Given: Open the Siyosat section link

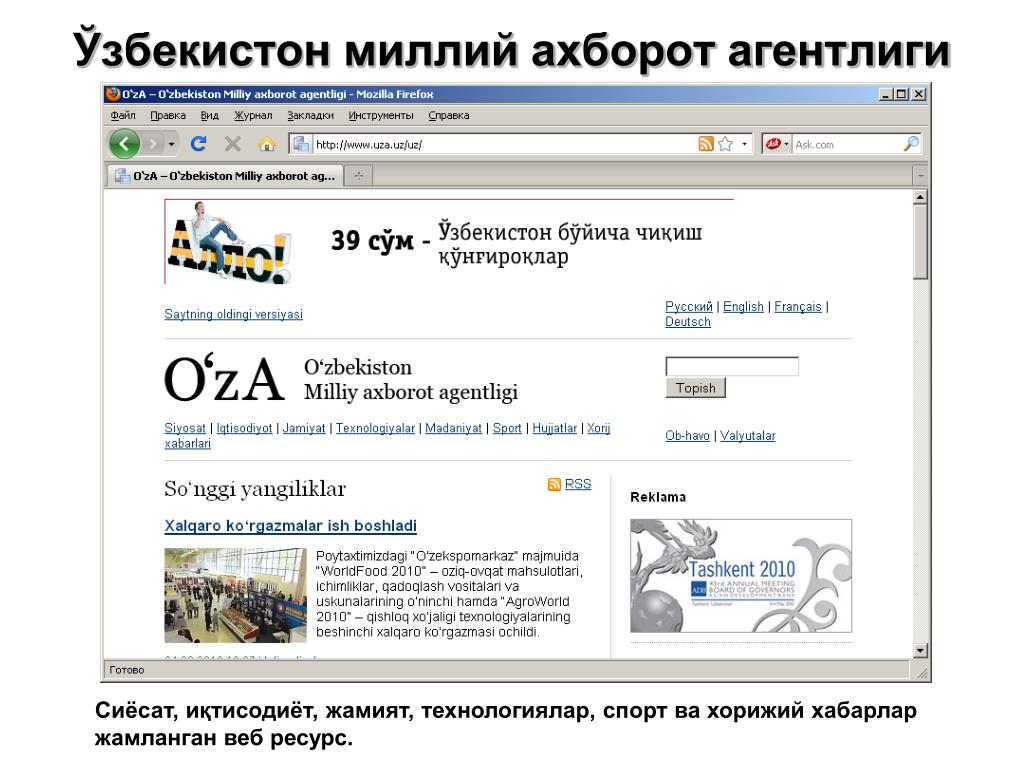Looking at the screenshot, I should pos(185,428).
